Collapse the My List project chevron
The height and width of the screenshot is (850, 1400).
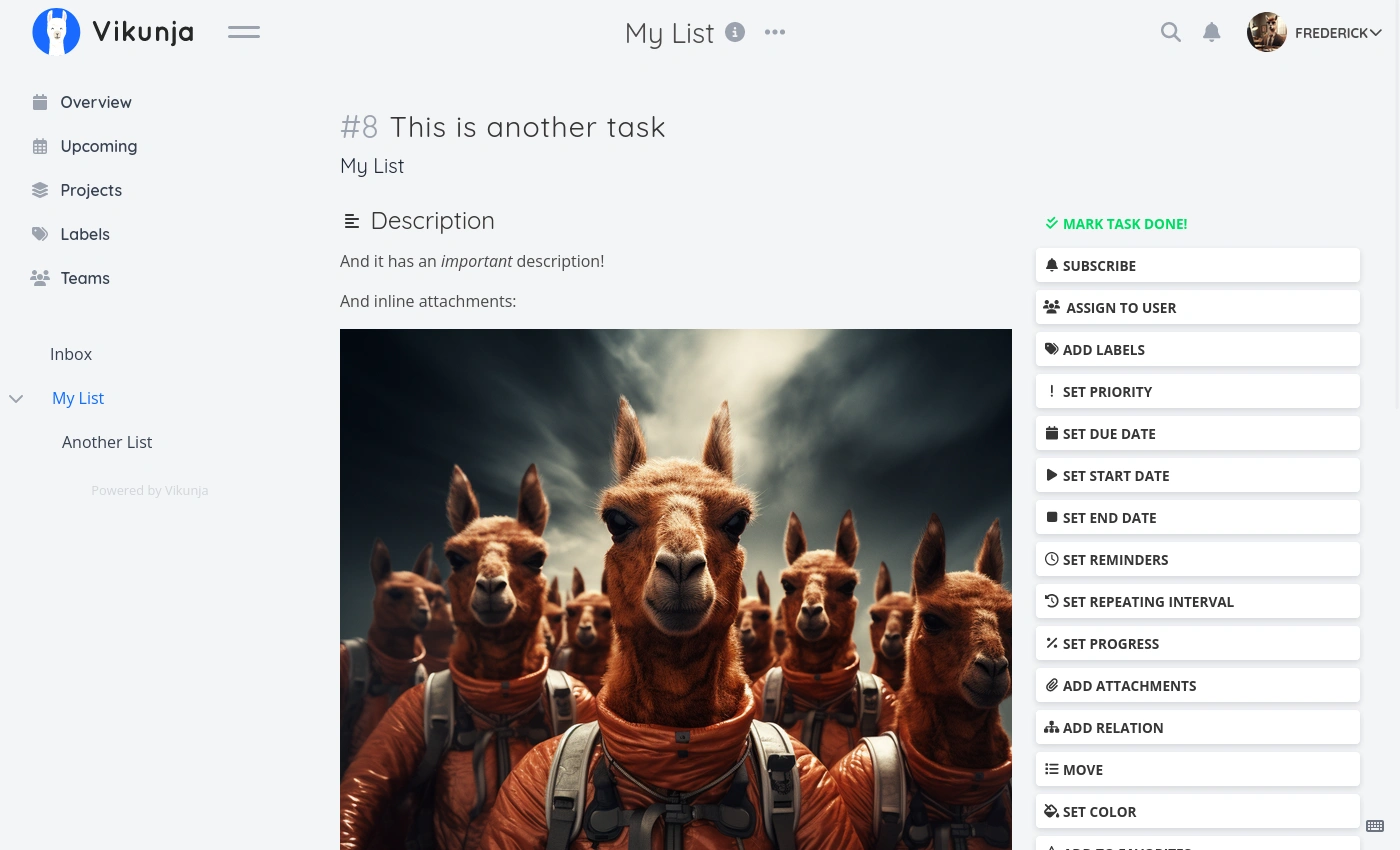tap(16, 398)
